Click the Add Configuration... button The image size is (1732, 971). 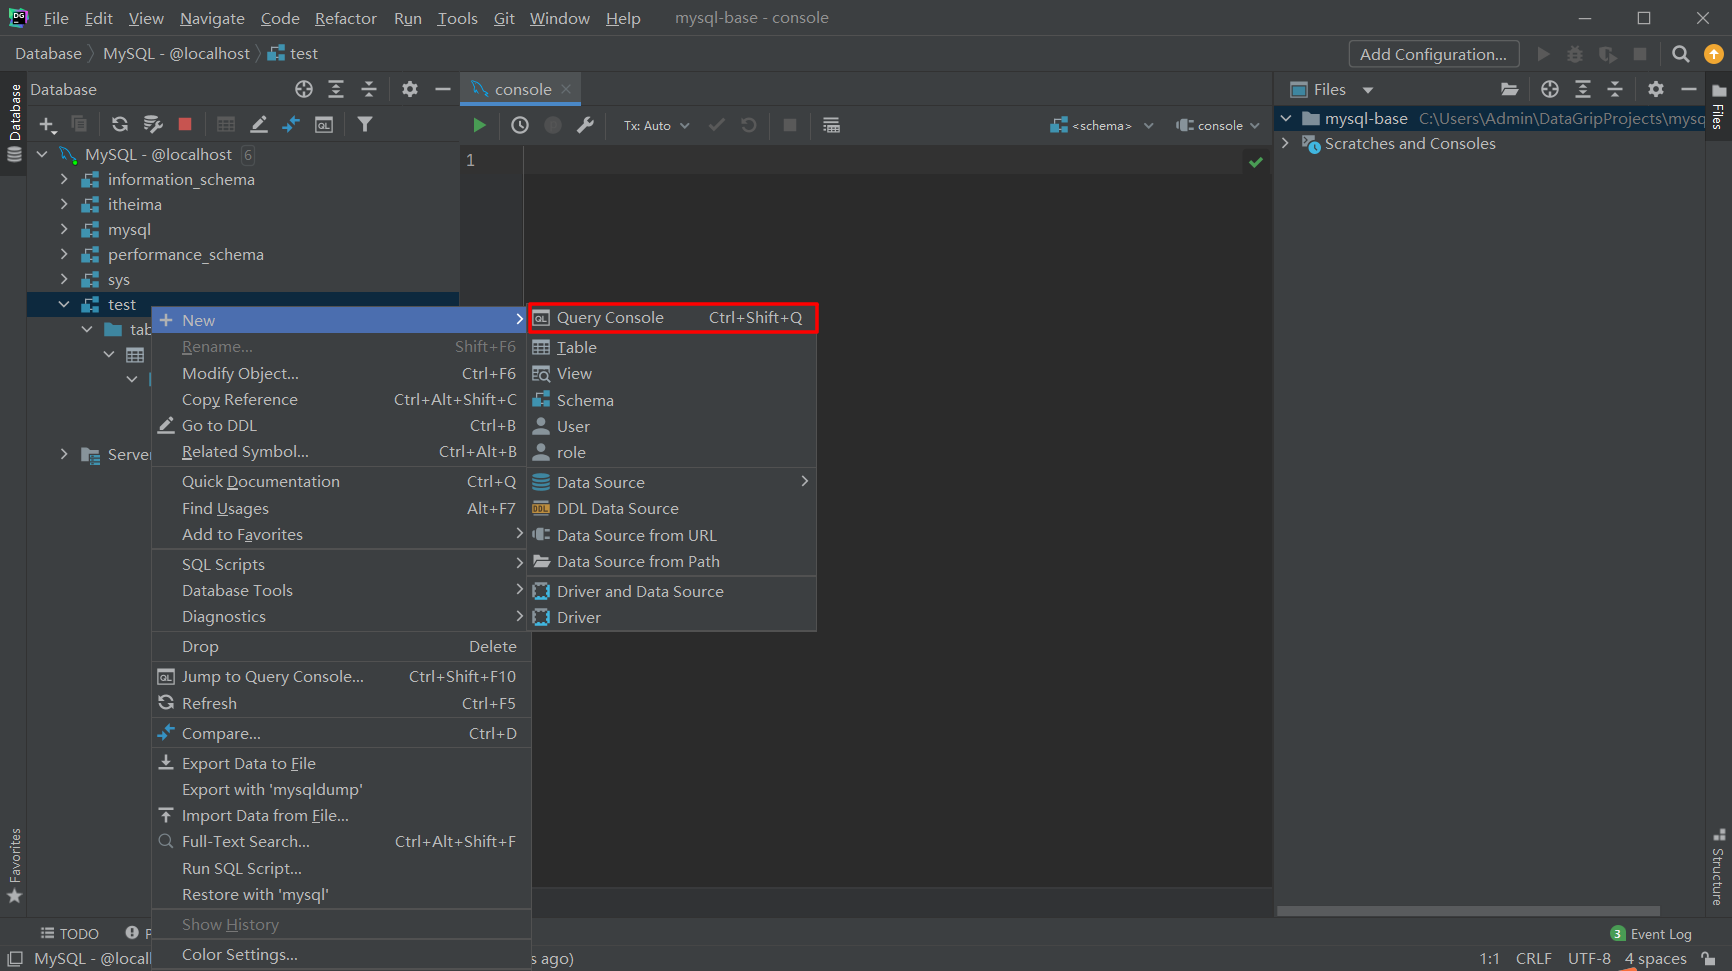coord(1434,54)
